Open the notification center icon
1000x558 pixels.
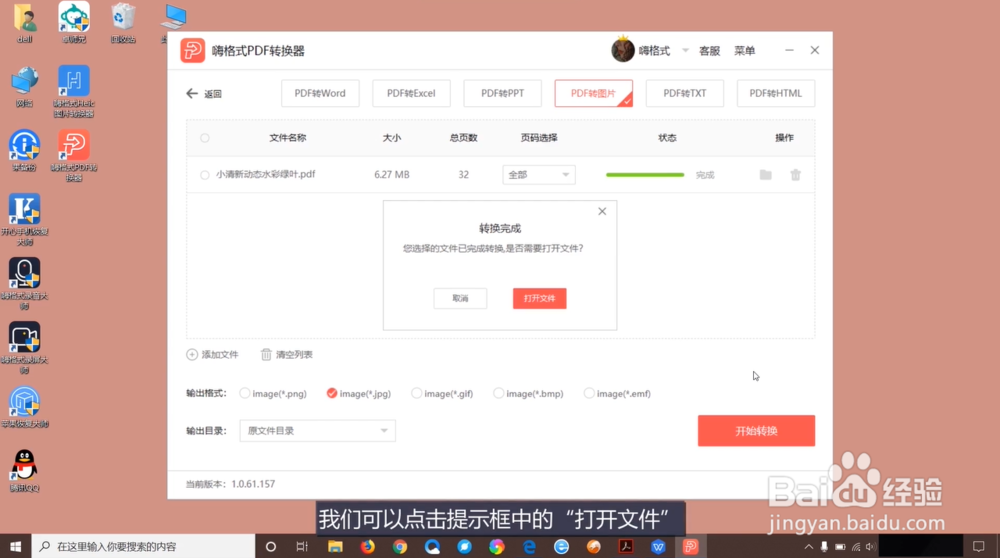[x=978, y=547]
